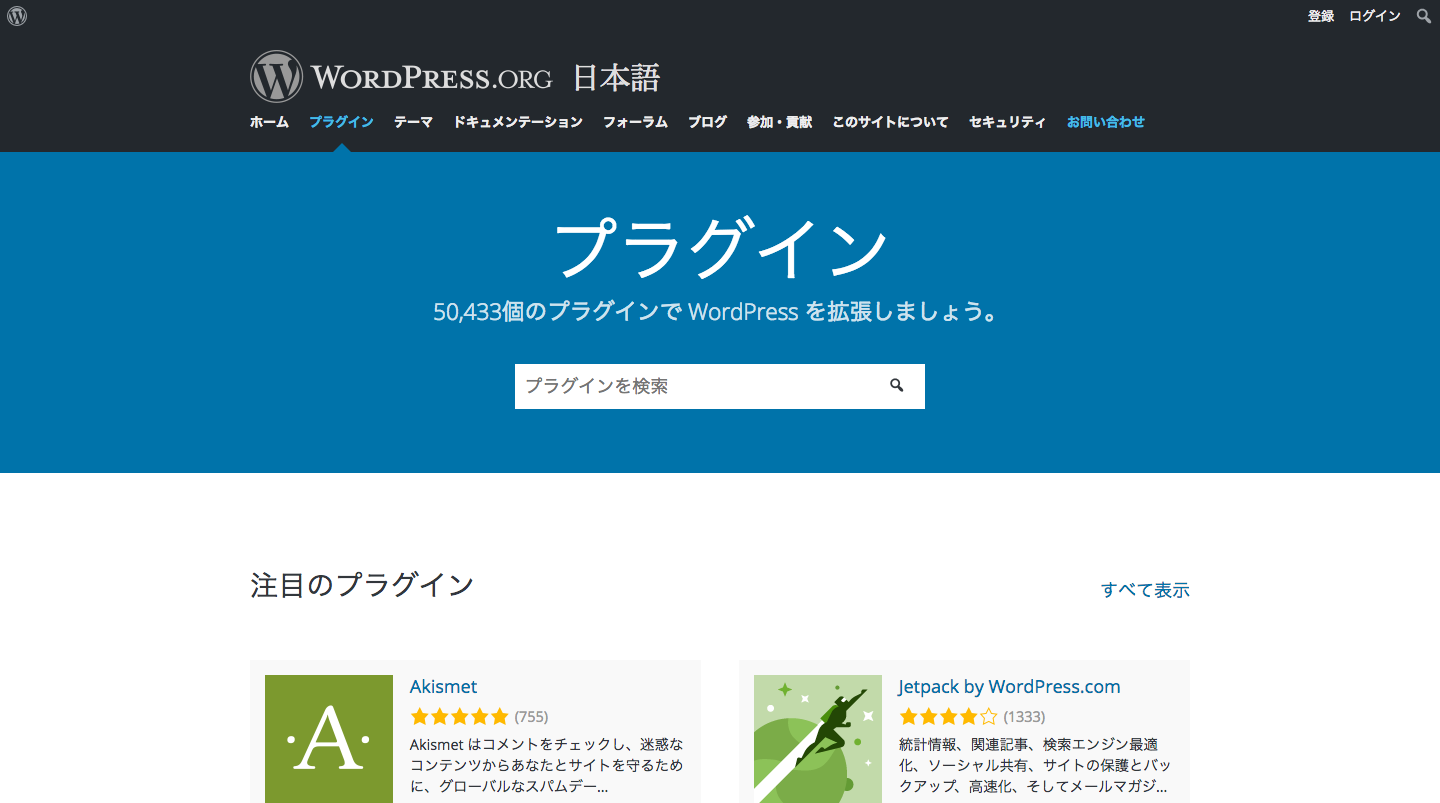The image size is (1440, 803).
Task: Open the Akismet plugin icon thumbnail
Action: (329, 739)
